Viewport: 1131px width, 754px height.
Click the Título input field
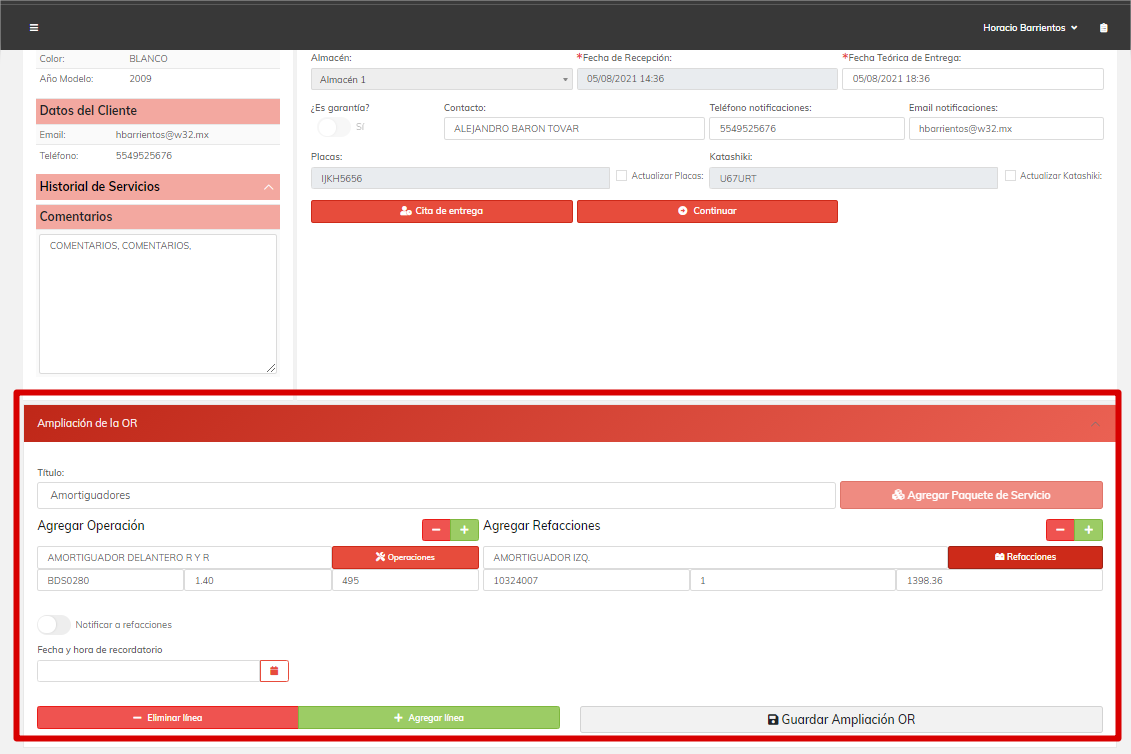point(436,495)
